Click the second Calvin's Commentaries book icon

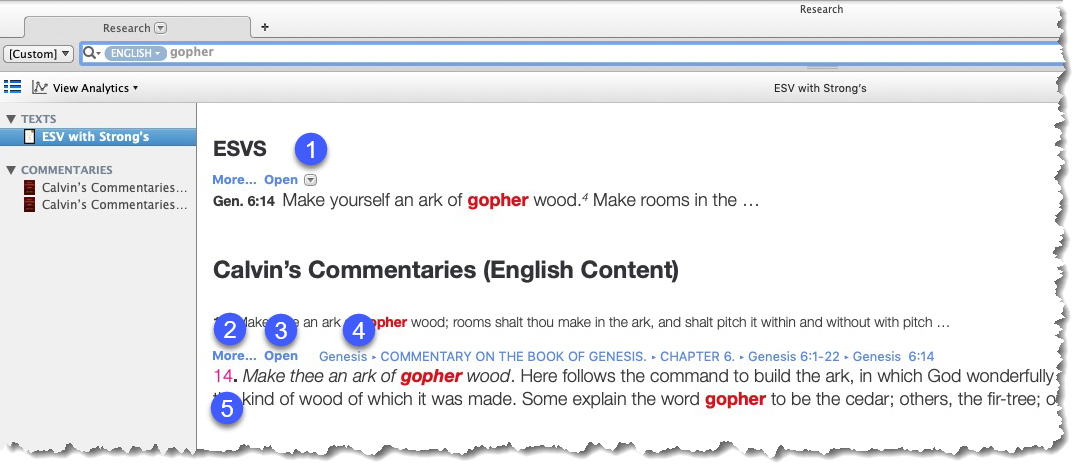[30, 204]
